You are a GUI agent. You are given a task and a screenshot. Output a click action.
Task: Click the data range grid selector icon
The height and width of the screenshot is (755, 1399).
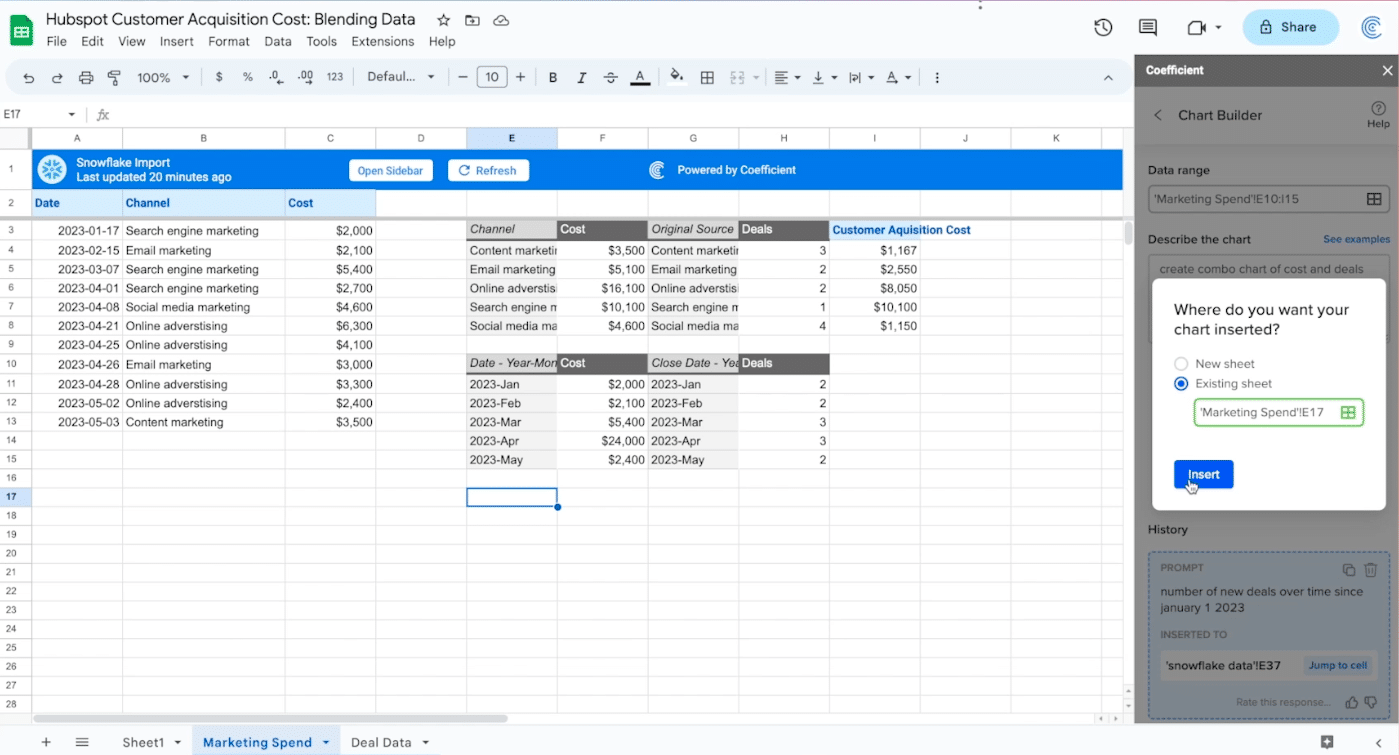click(x=1375, y=199)
